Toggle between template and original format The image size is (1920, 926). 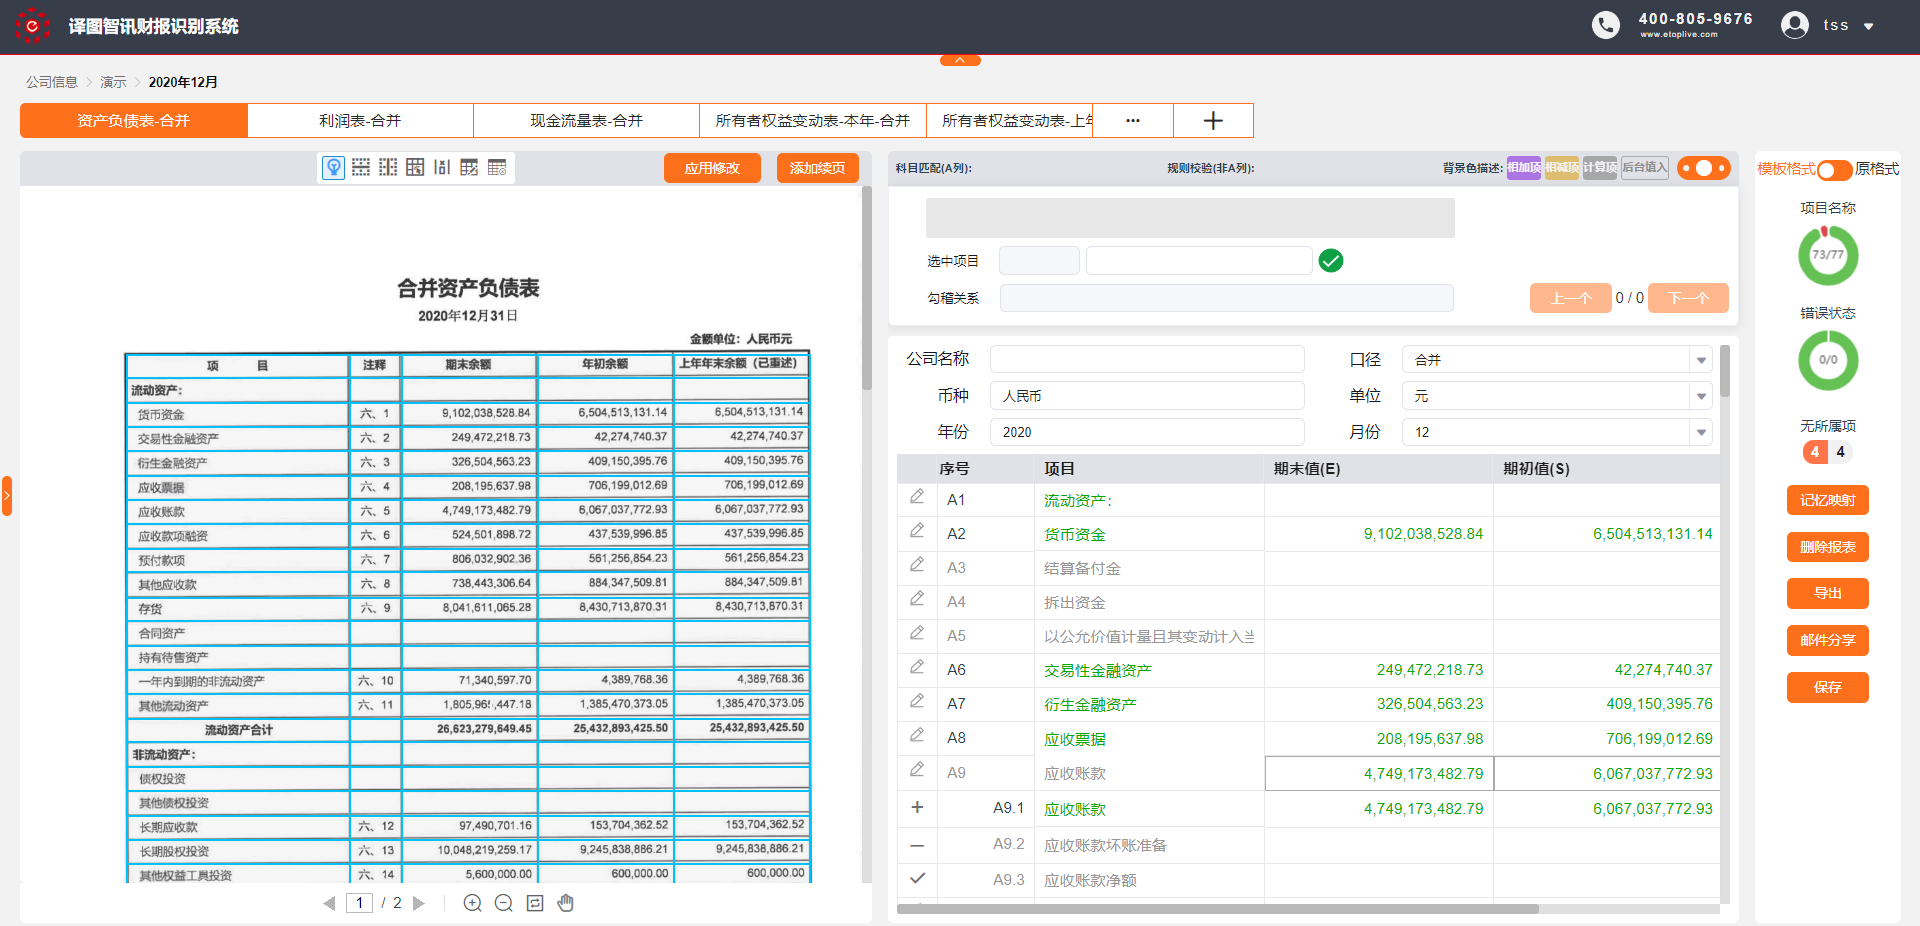1835,170
